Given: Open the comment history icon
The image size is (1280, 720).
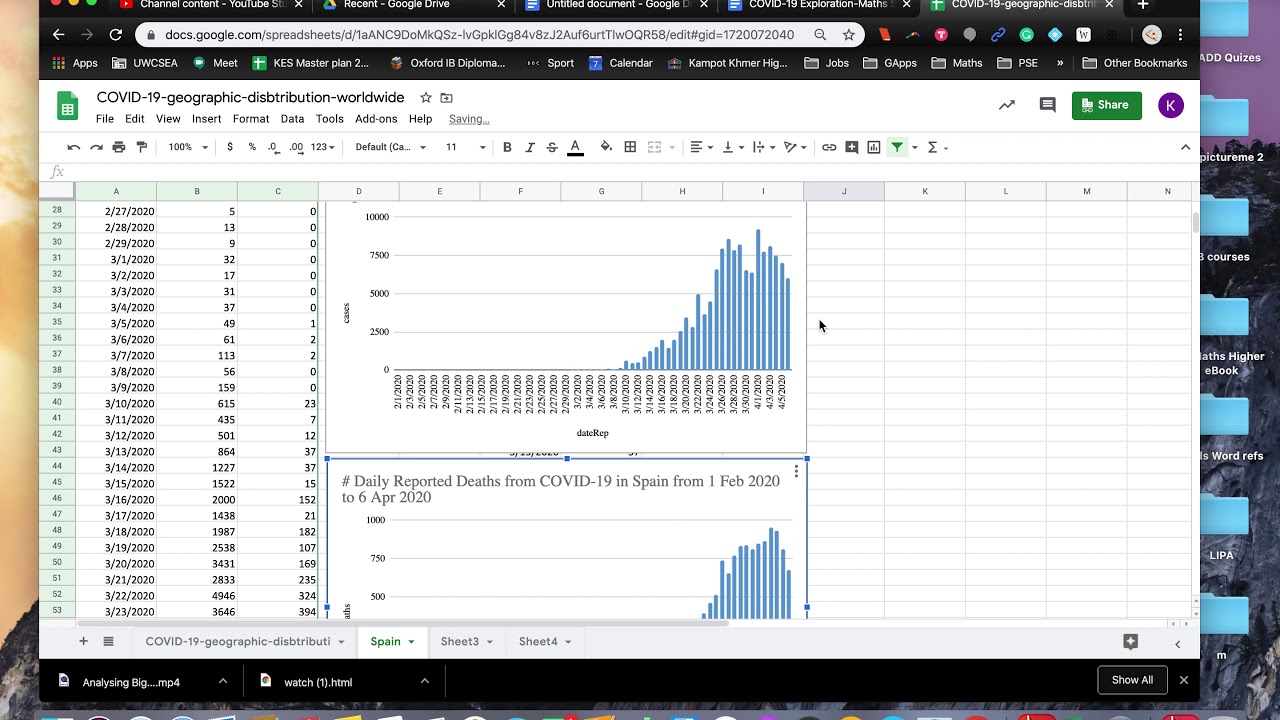Looking at the screenshot, I should (1047, 105).
